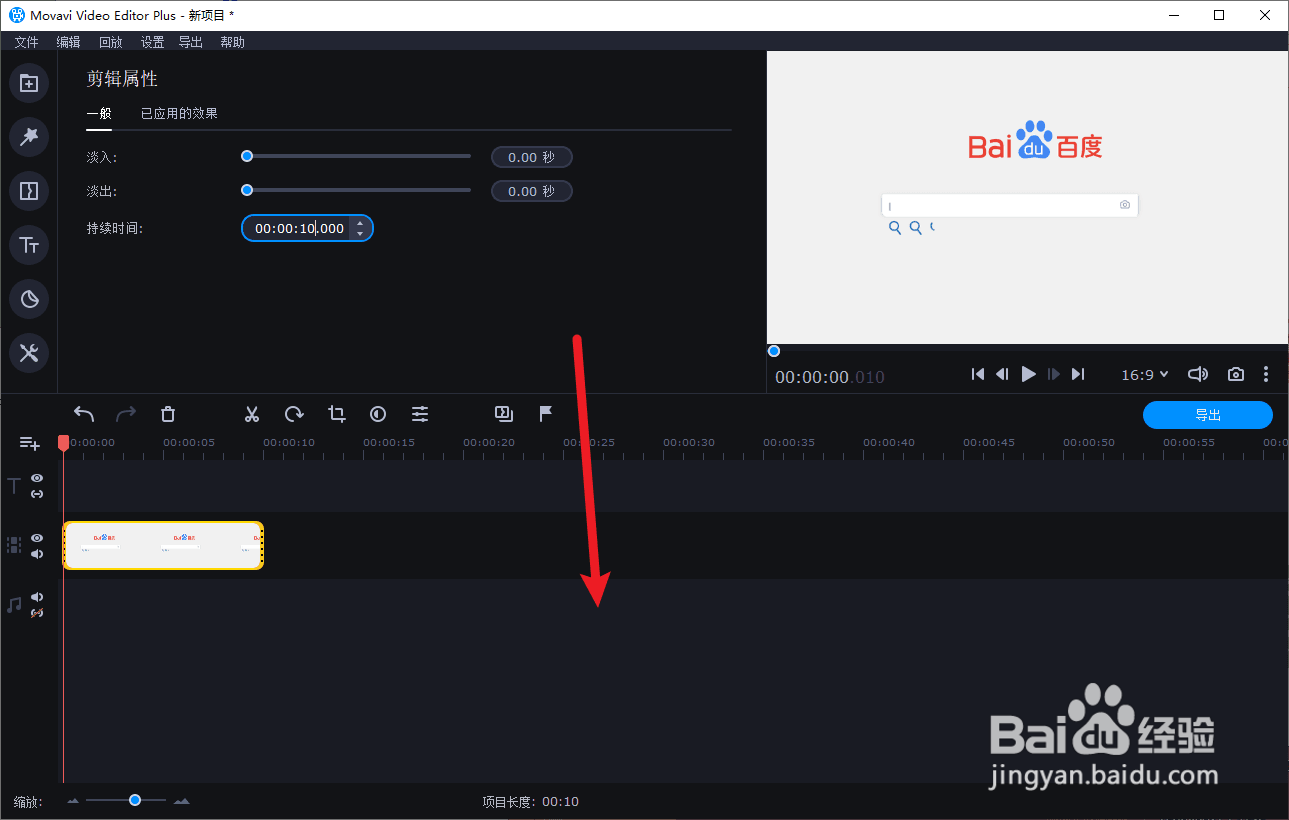
Task: Step forward one frame
Action: click(1053, 374)
